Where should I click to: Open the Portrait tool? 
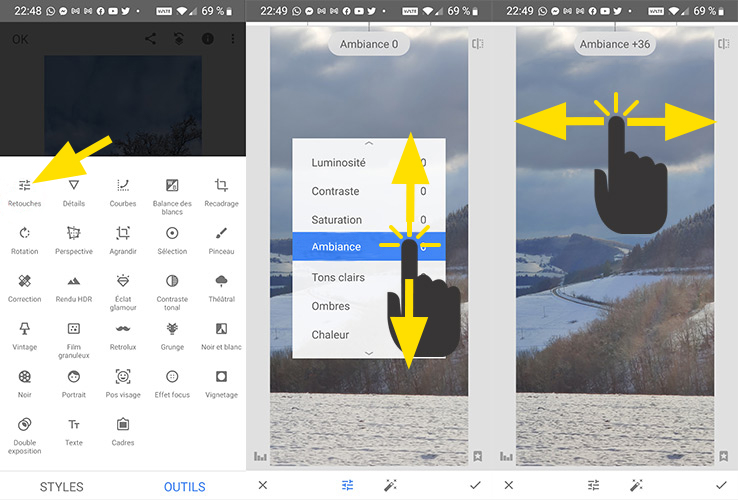pos(74,384)
